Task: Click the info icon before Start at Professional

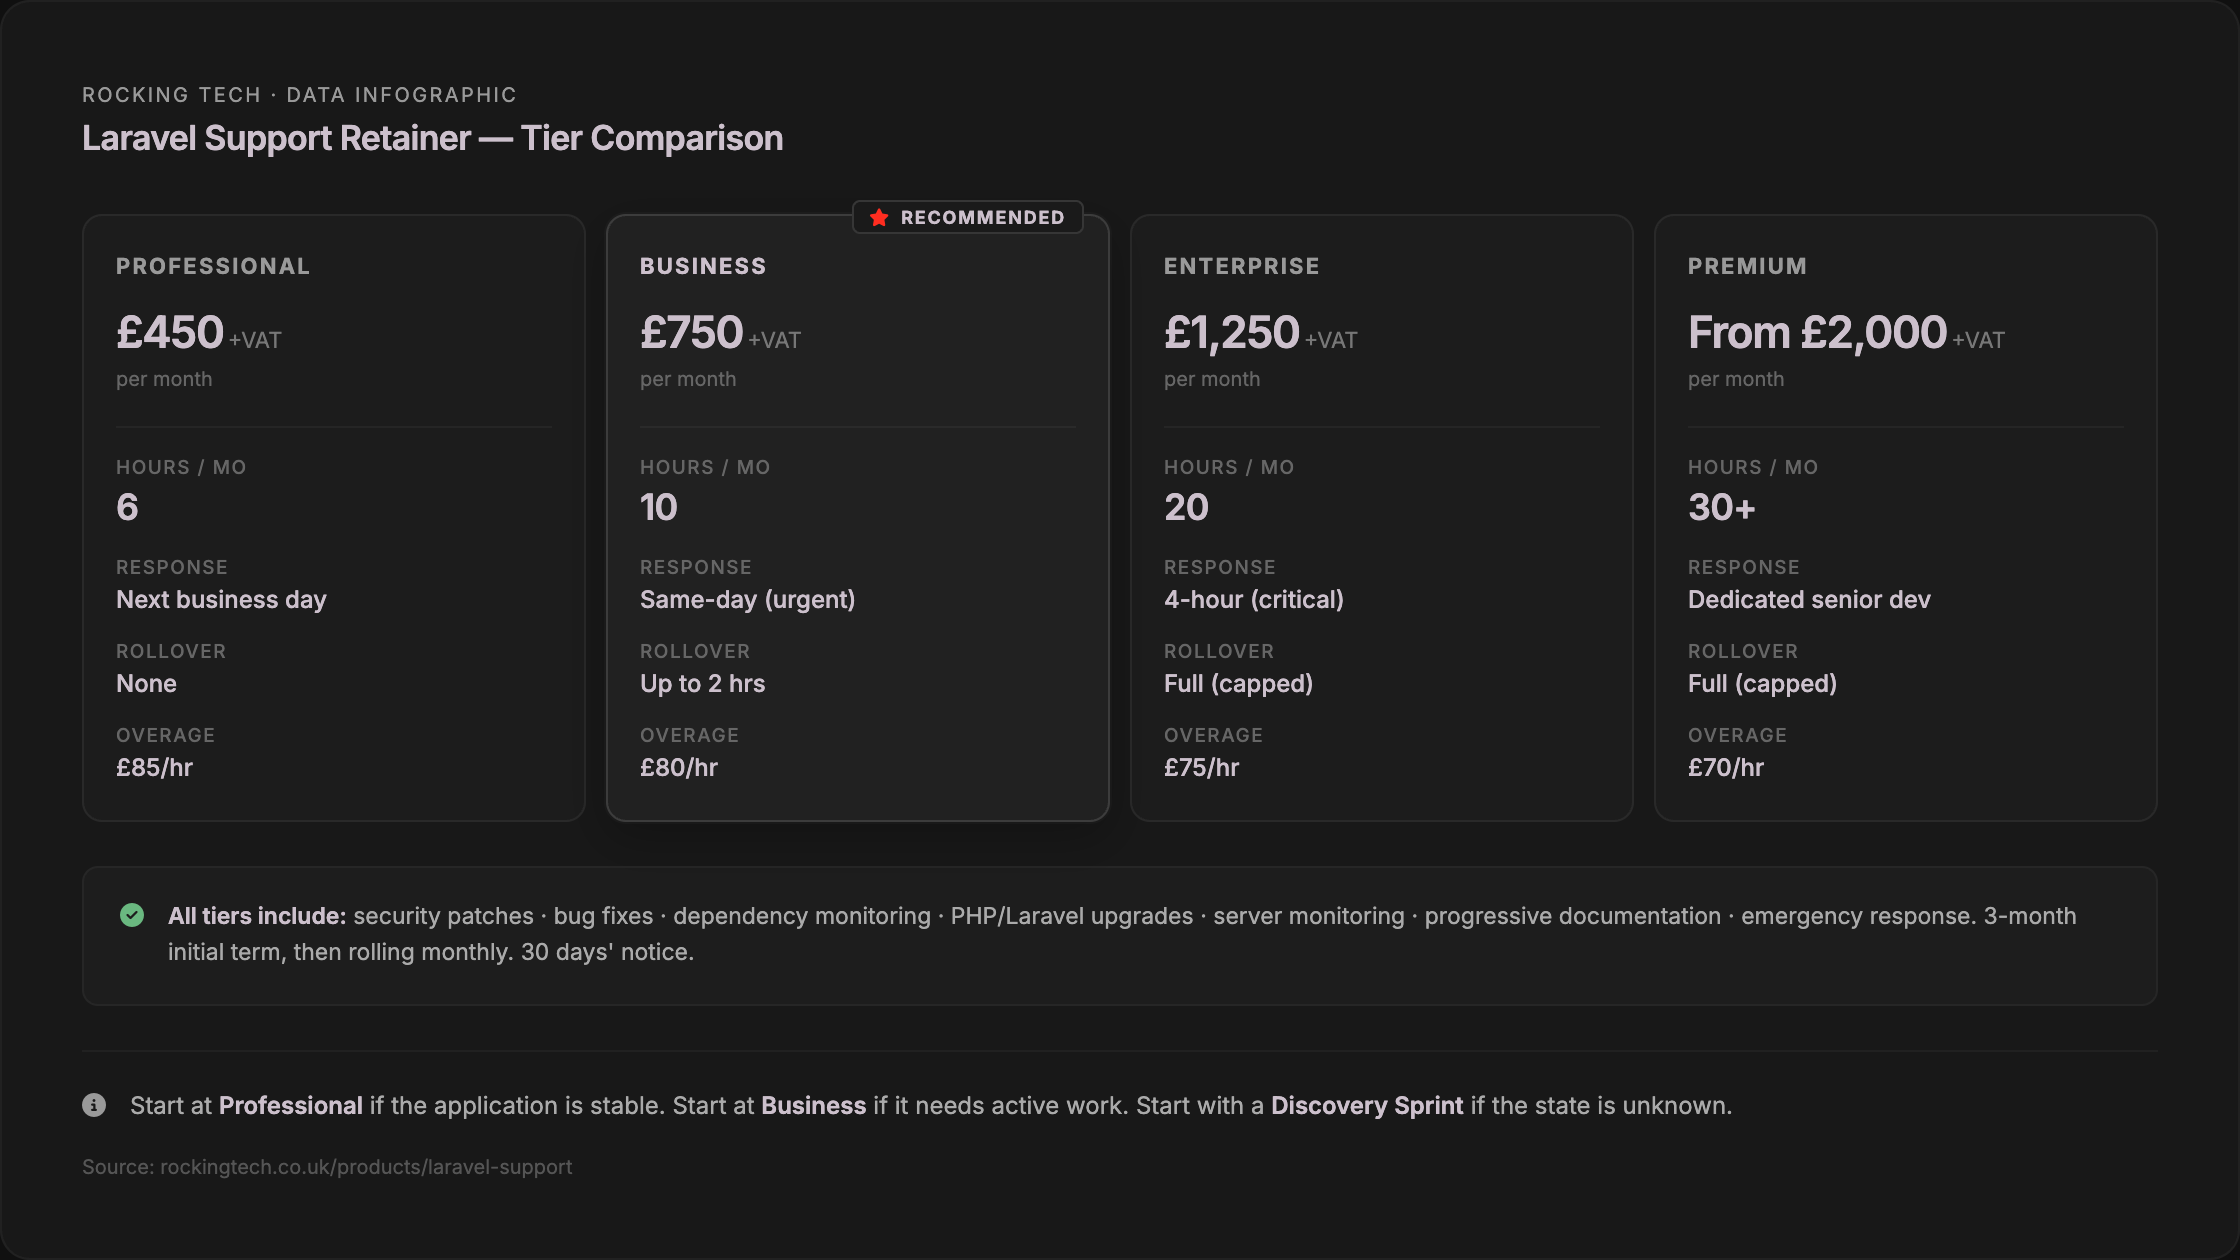Action: pyautogui.click(x=94, y=1105)
